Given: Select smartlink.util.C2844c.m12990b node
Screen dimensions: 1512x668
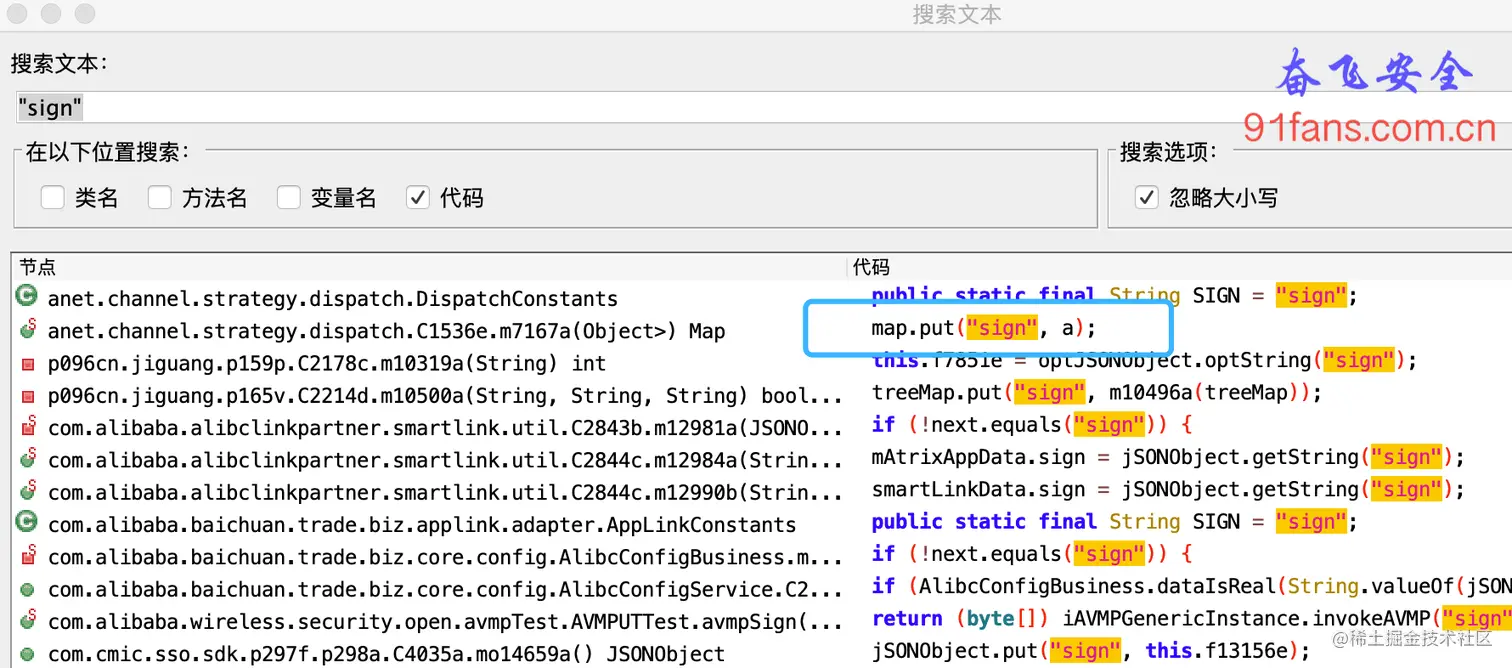Looking at the screenshot, I should pyautogui.click(x=445, y=492).
